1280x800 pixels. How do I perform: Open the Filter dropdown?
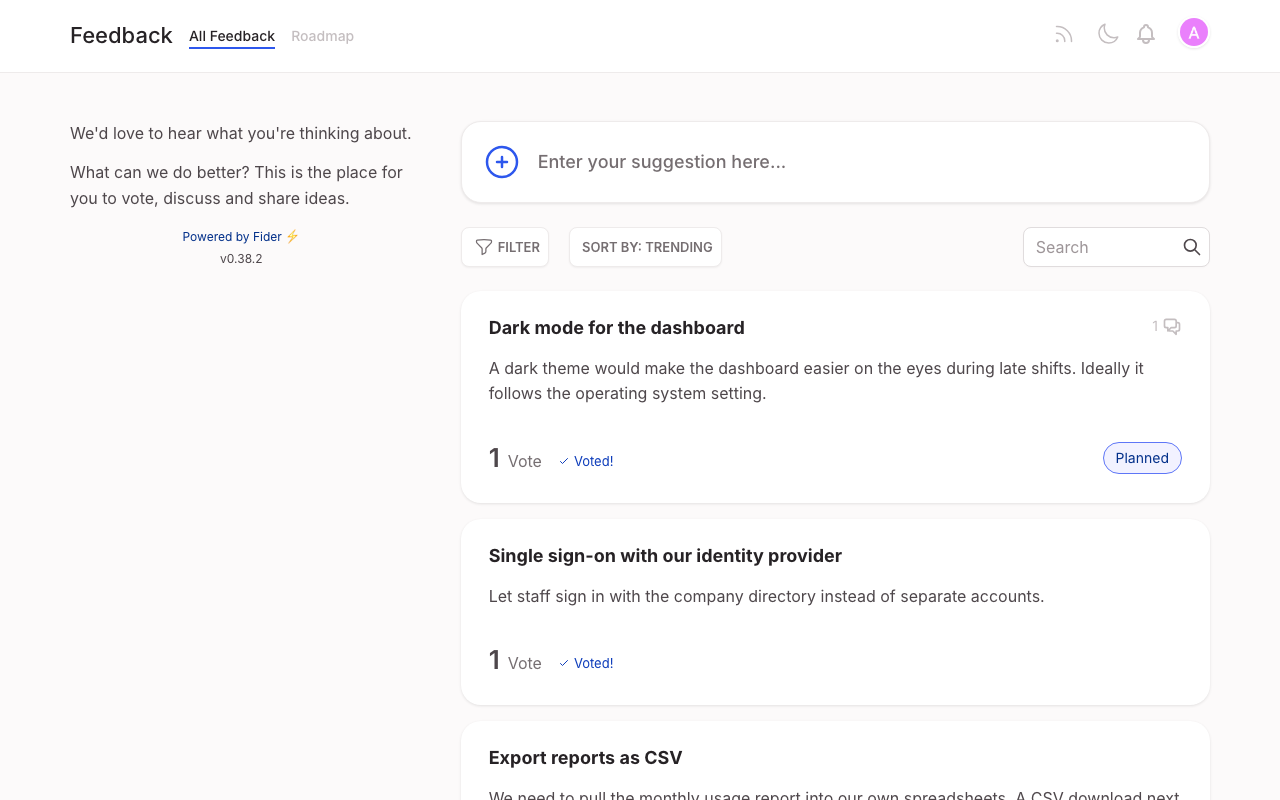pos(505,247)
